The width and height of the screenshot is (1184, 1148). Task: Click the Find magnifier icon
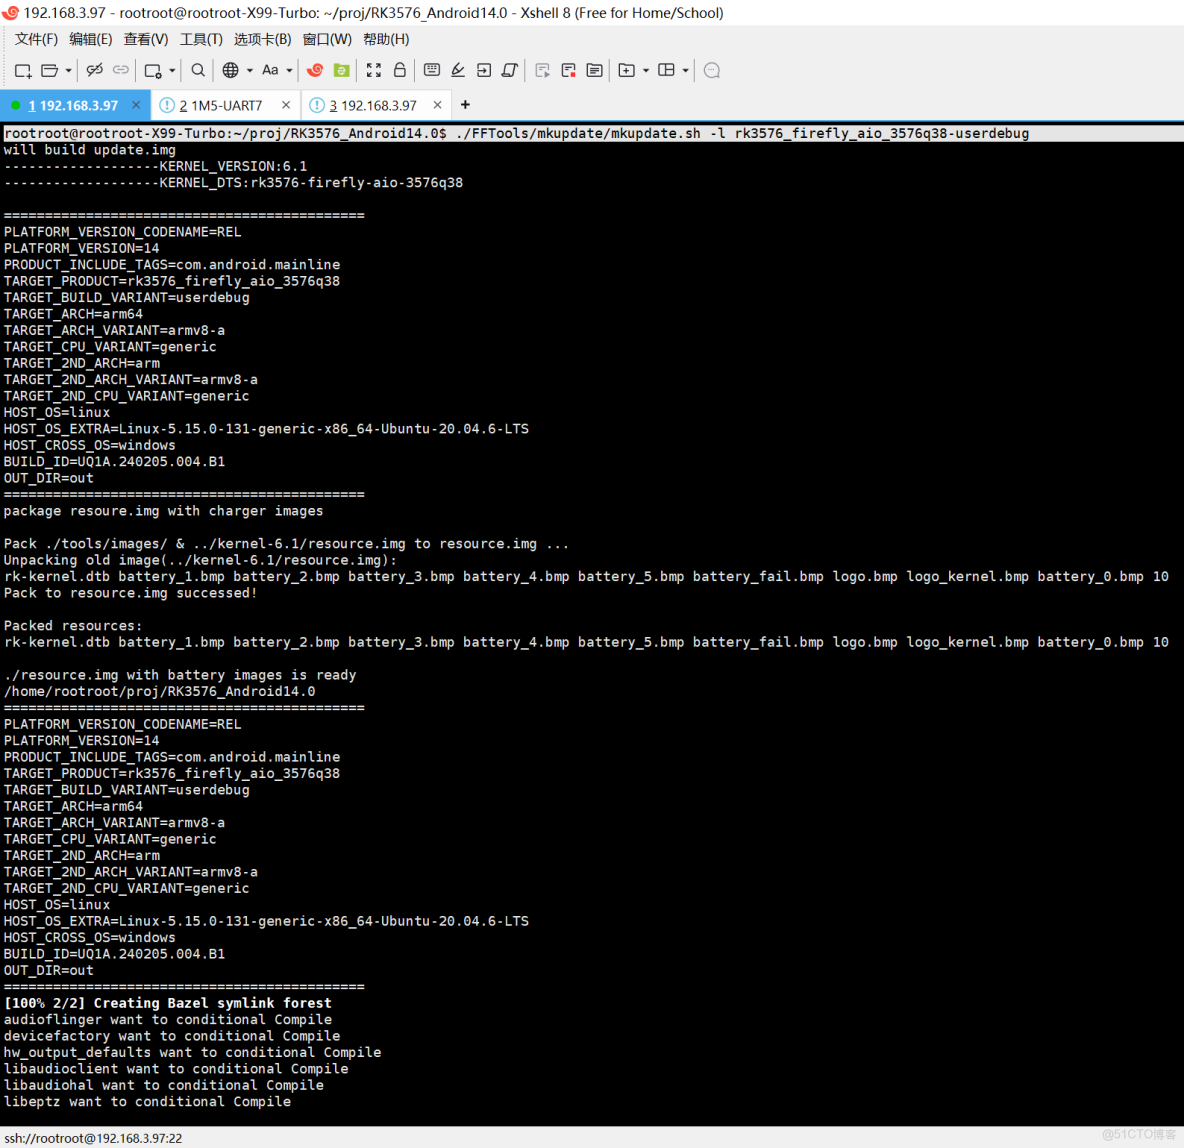pyautogui.click(x=198, y=70)
